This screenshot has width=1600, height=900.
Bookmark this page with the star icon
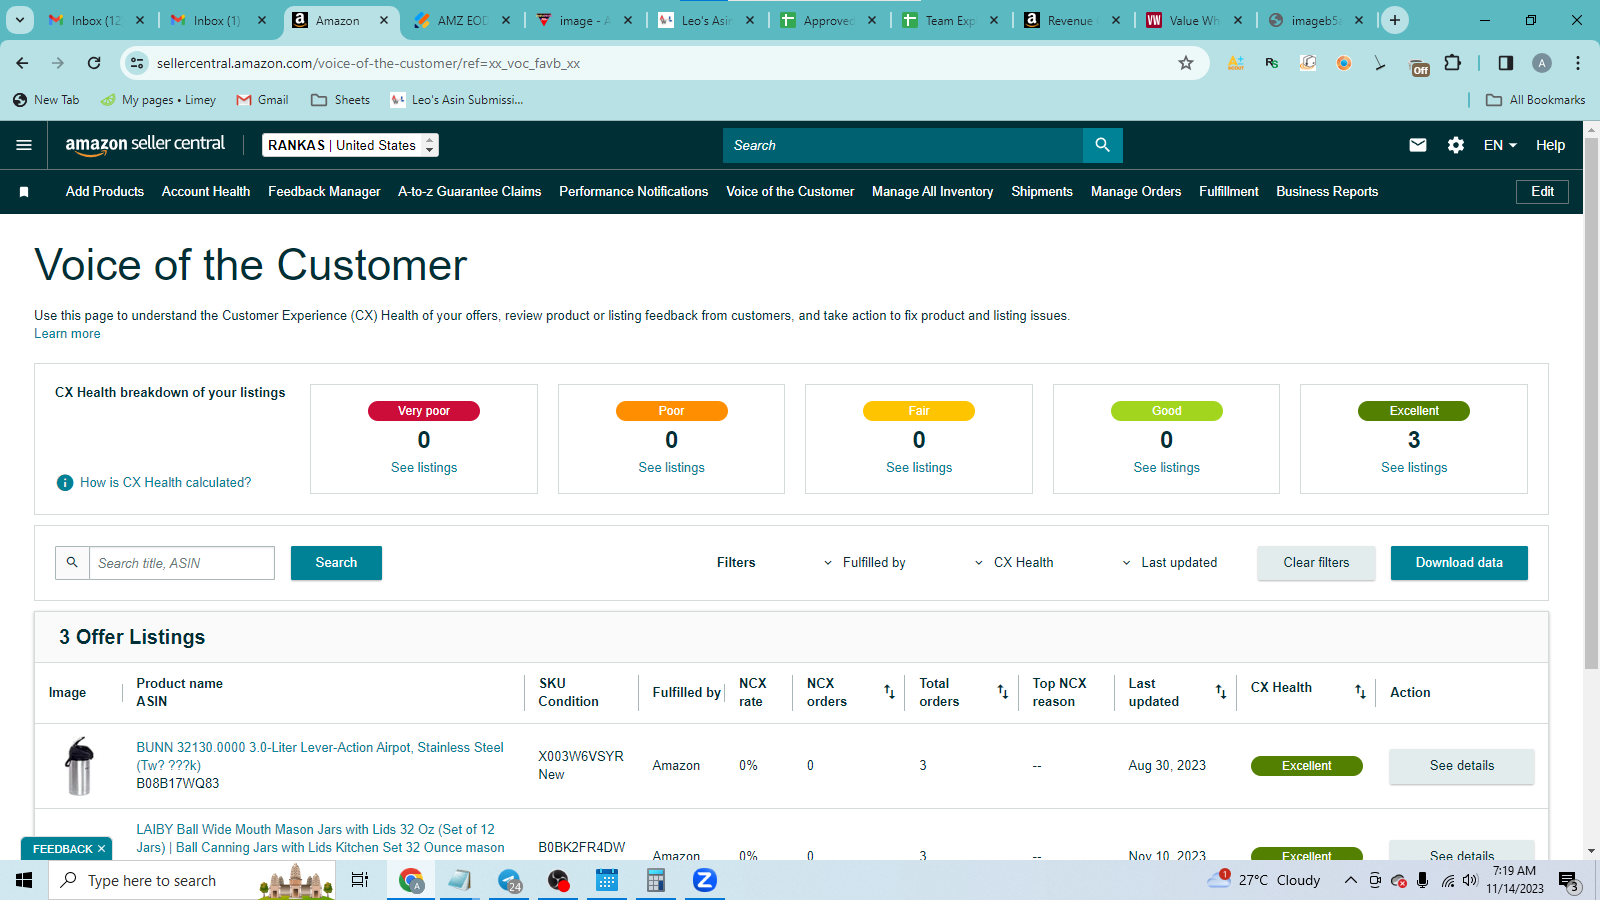[1186, 63]
